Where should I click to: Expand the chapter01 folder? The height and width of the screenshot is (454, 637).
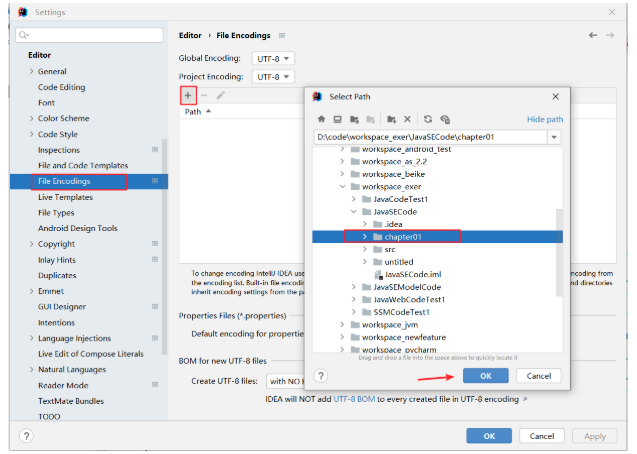pyautogui.click(x=364, y=236)
